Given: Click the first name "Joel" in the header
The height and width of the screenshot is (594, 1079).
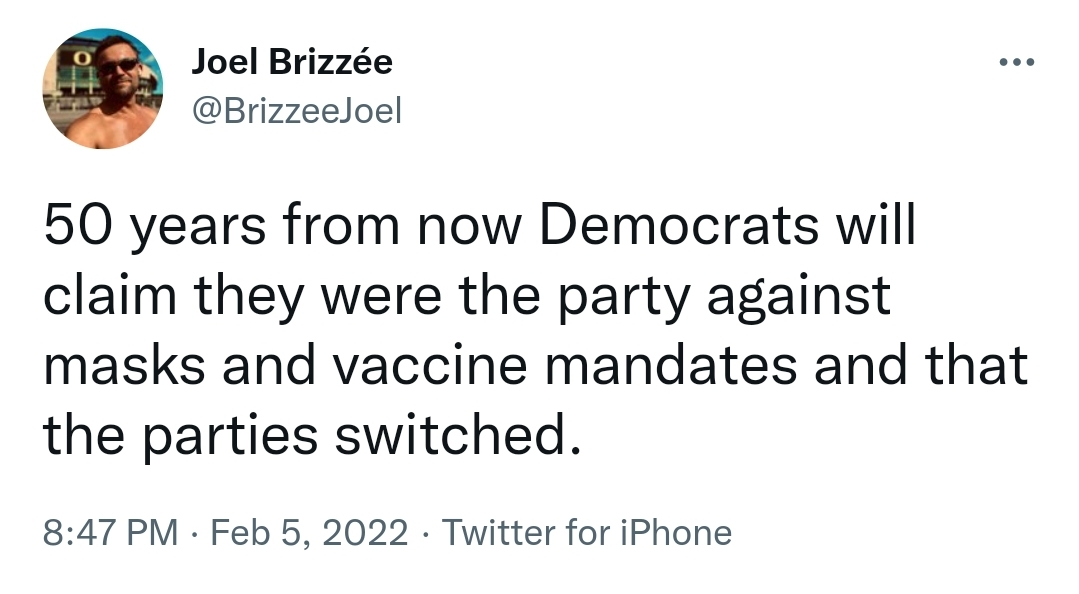Looking at the screenshot, I should (224, 62).
